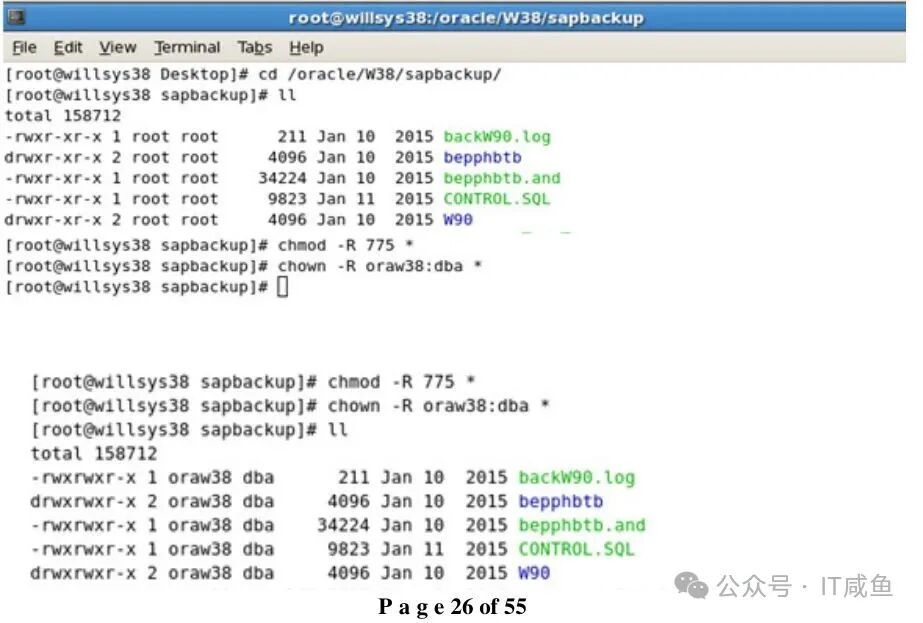Click 'chmod -R 775 *' in lower terminal capture
This screenshot has width=923, height=623.
[401, 382]
